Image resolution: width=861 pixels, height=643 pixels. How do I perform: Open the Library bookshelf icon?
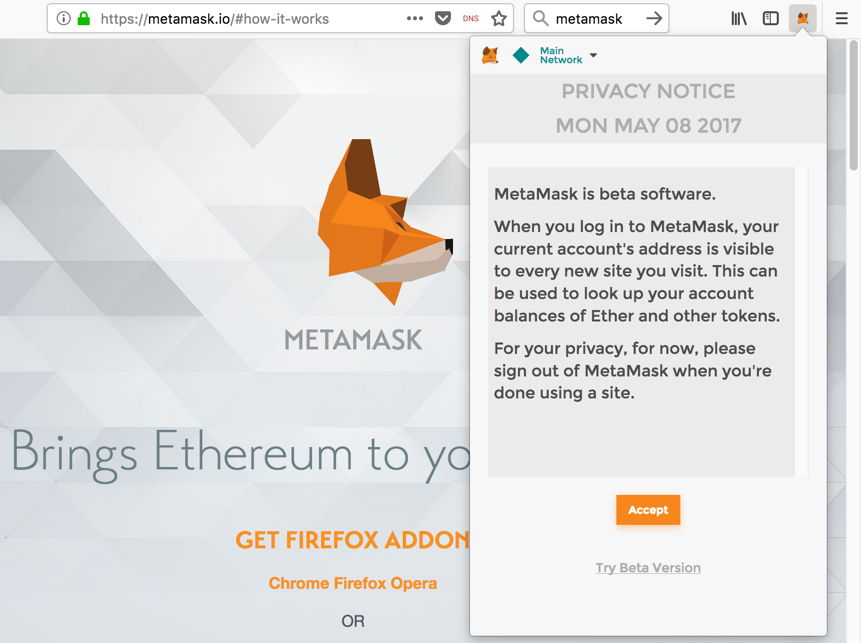tap(739, 19)
